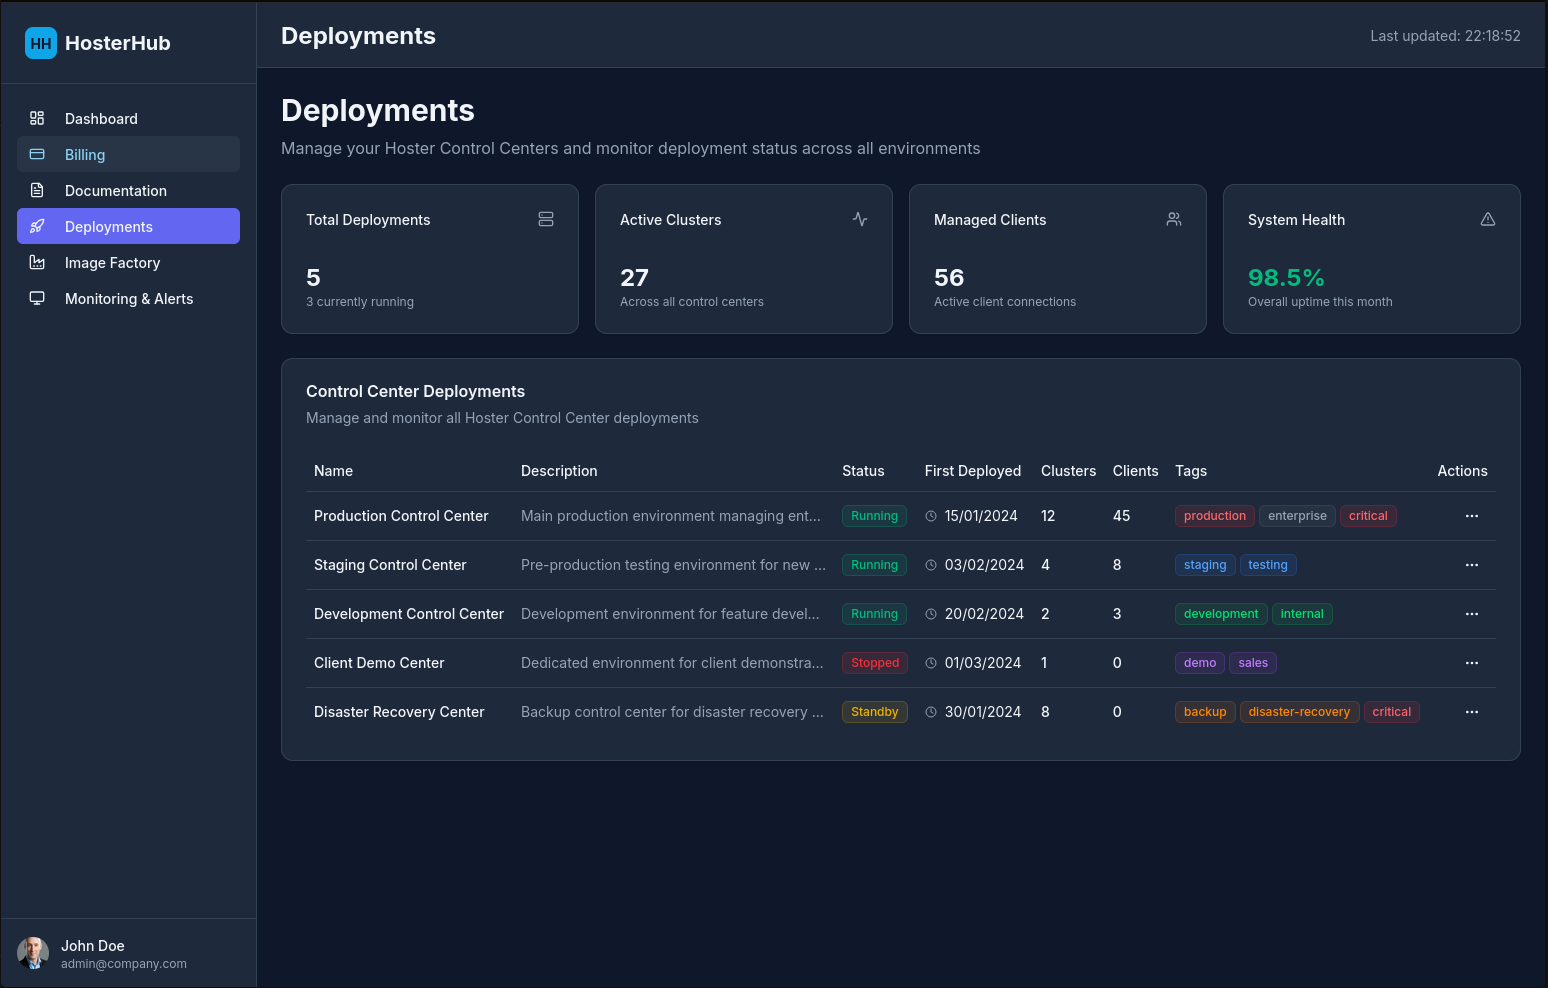This screenshot has width=1548, height=988.
Task: Click the Dashboard grid icon
Action: (37, 118)
